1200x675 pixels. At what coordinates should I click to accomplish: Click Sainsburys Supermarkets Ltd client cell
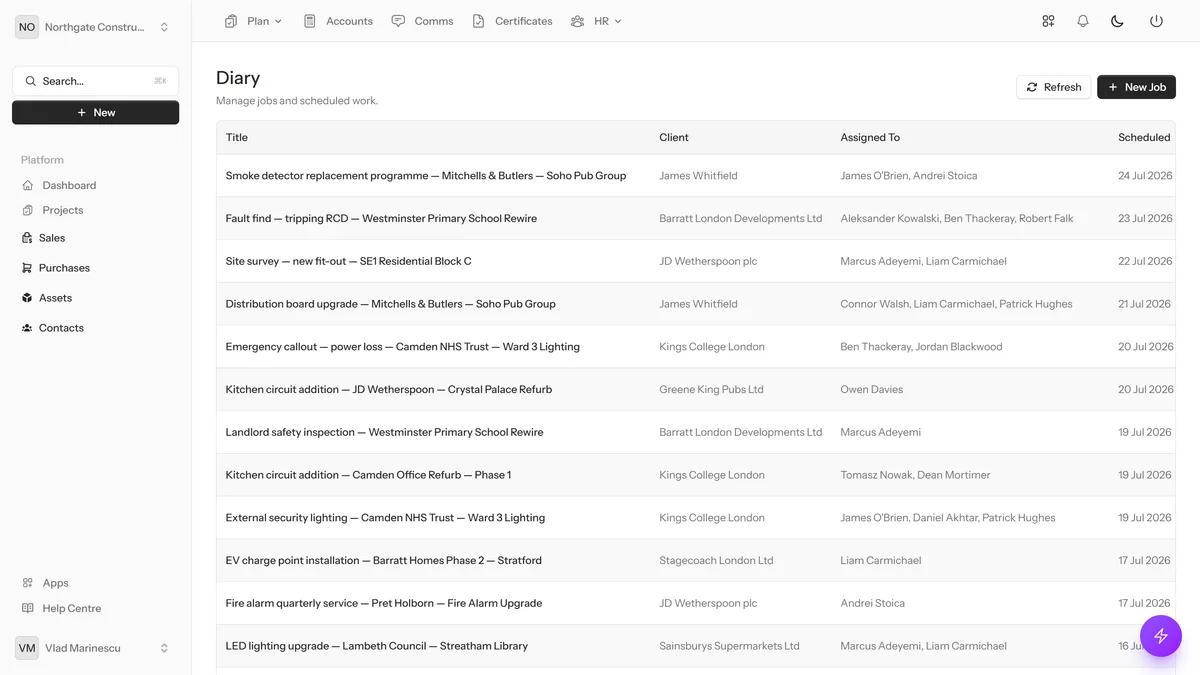point(729,646)
